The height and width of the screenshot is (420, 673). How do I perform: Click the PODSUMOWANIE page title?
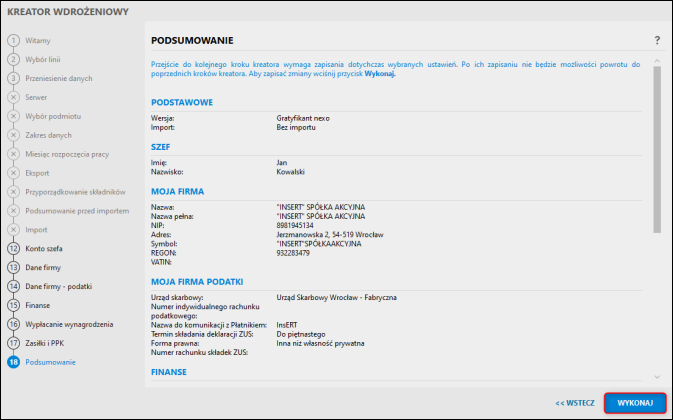pyautogui.click(x=192, y=40)
